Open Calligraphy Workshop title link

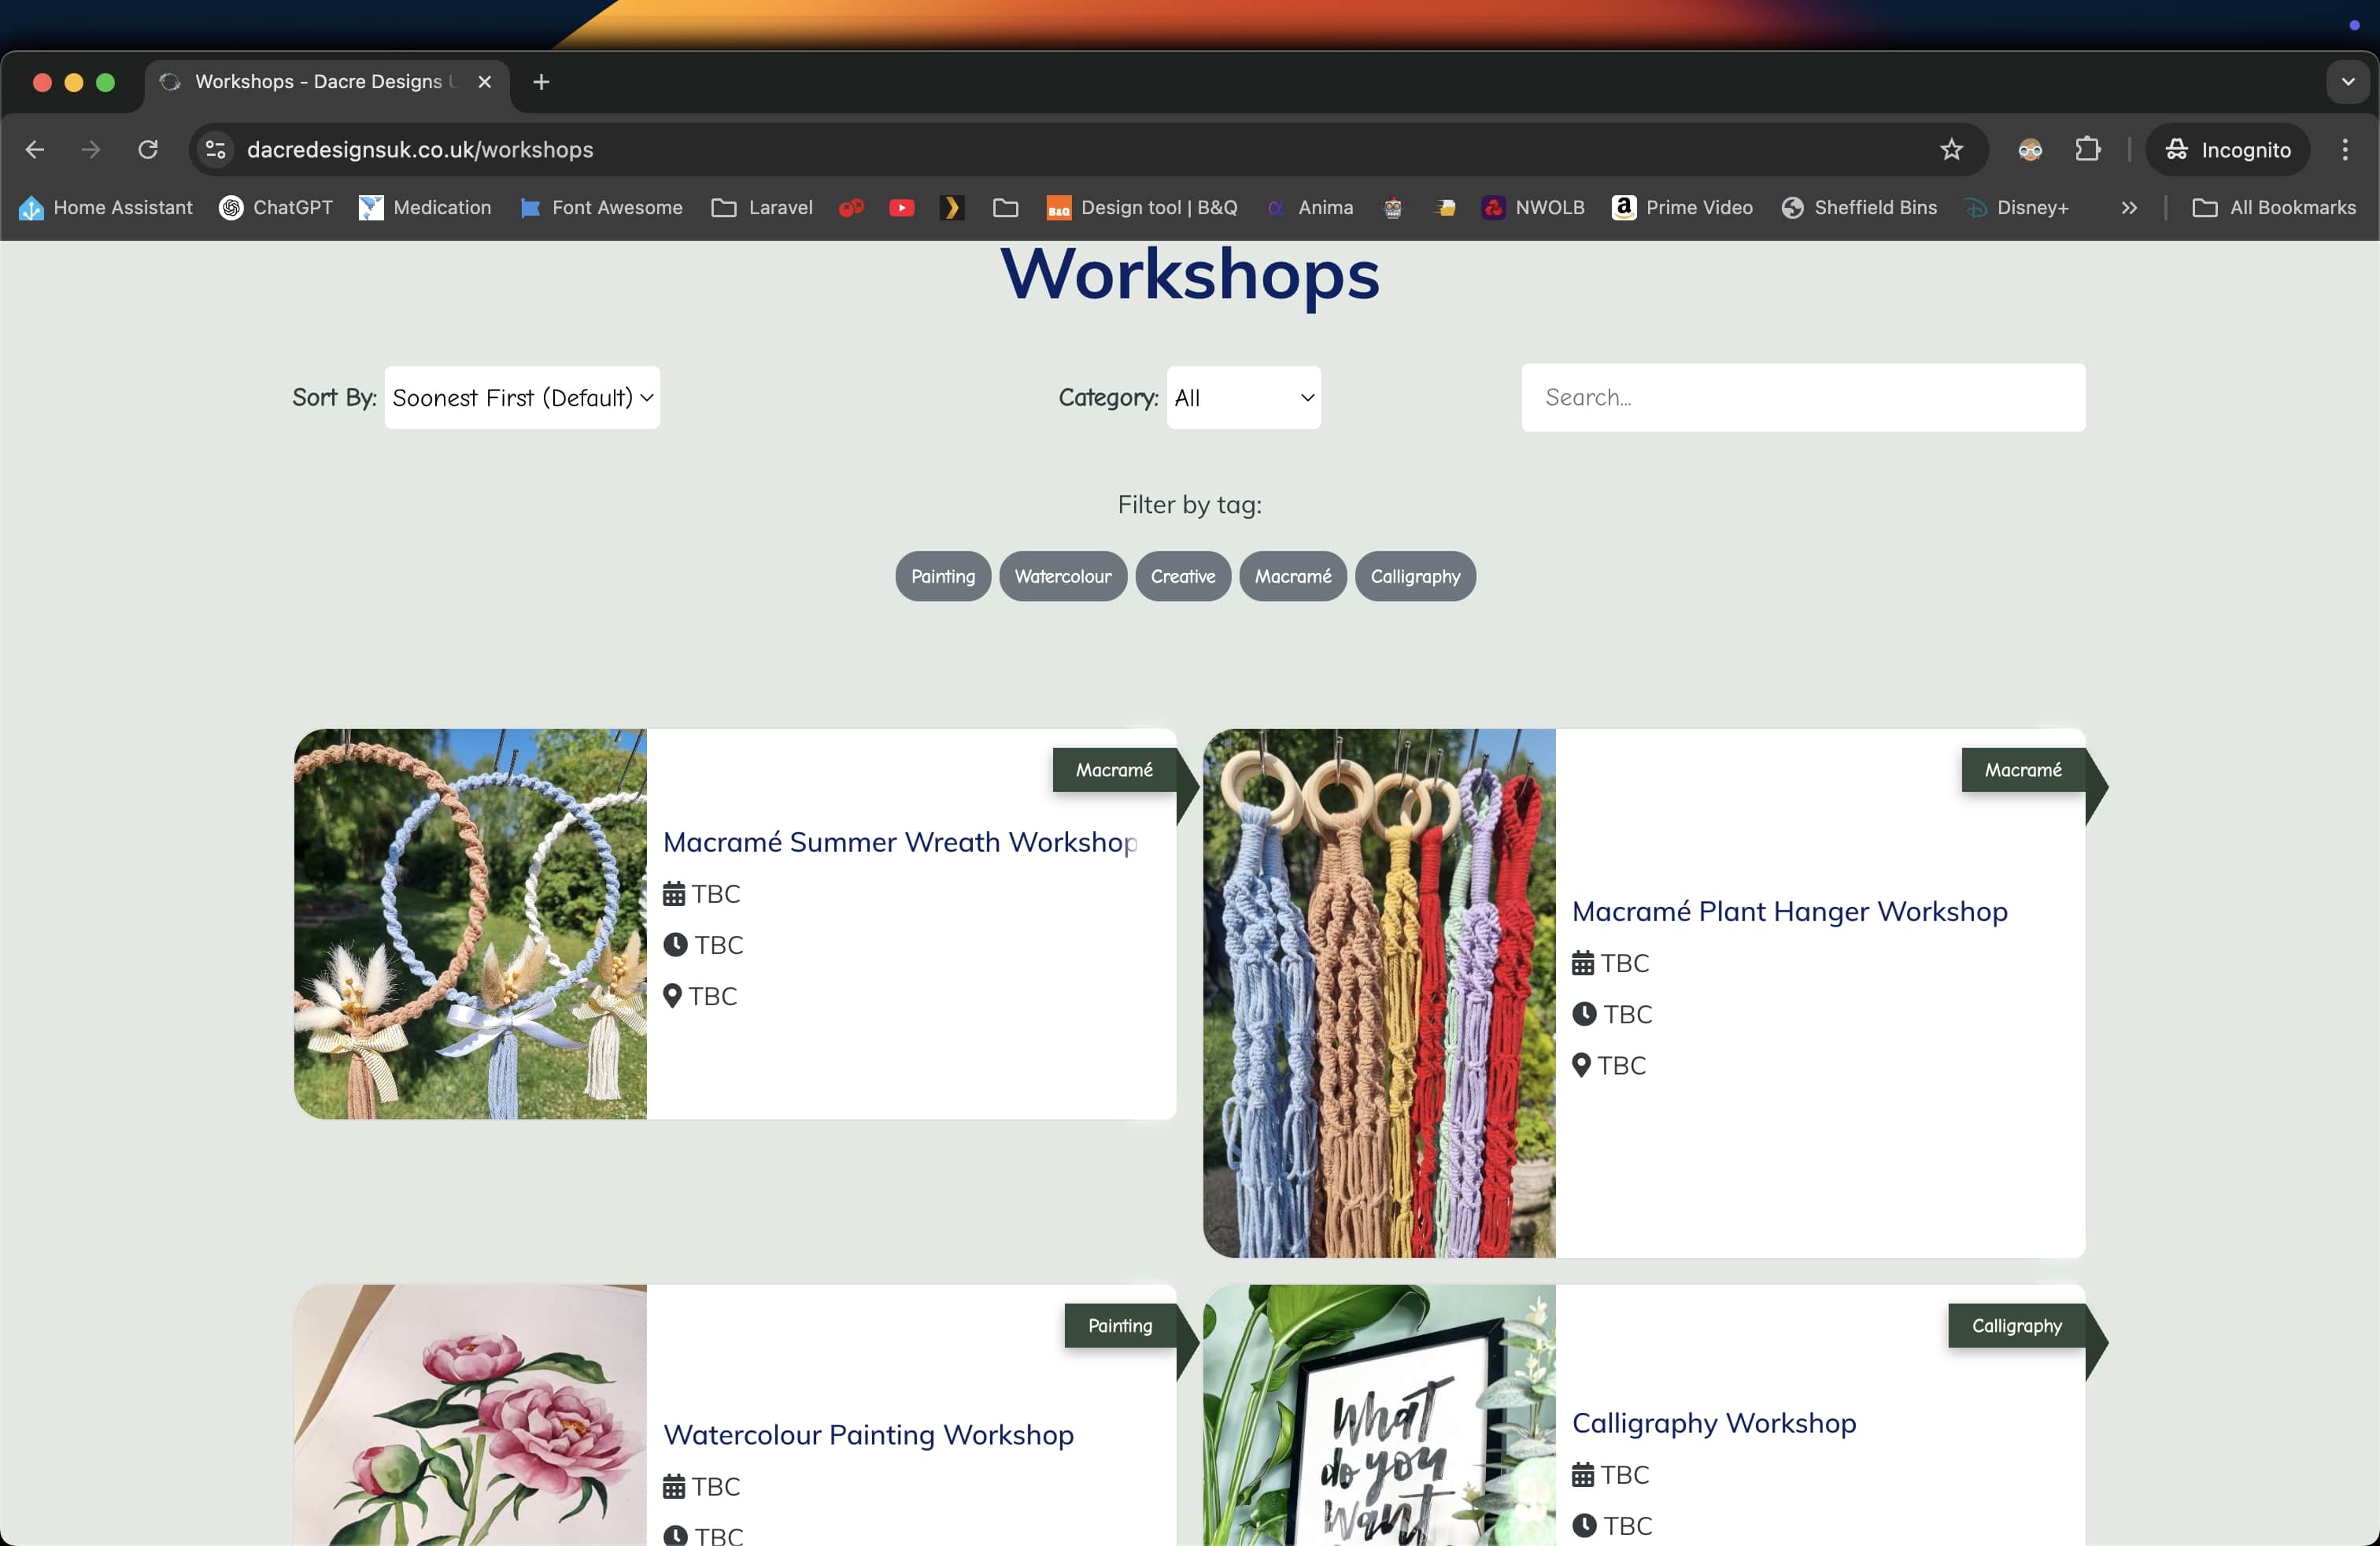[x=1713, y=1423]
